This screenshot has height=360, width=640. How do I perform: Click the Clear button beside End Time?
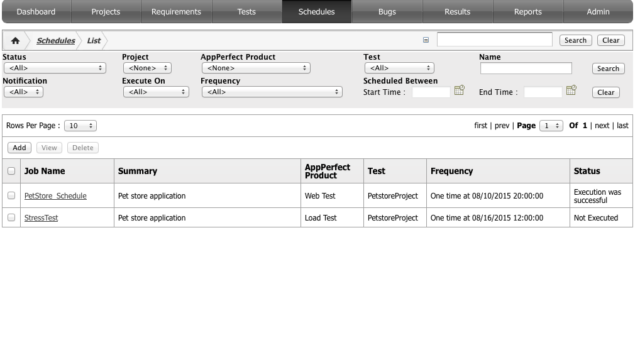pos(606,92)
